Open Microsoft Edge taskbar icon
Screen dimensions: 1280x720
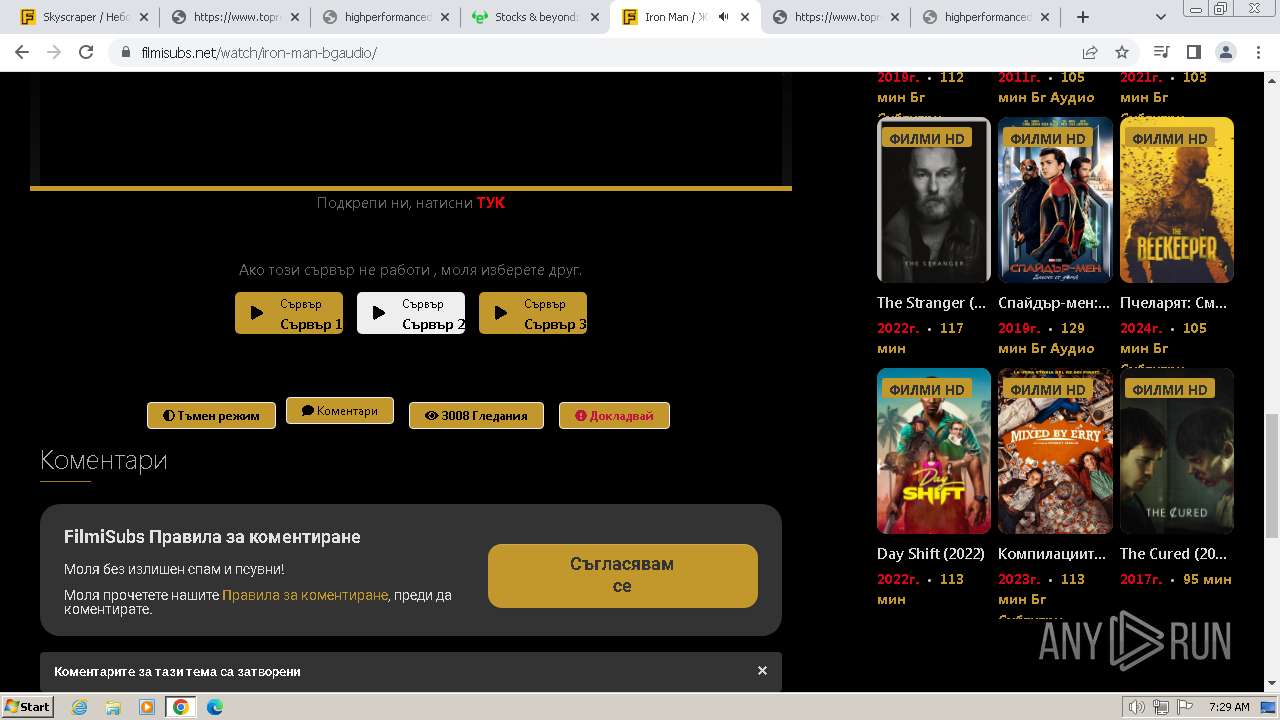pyautogui.click(x=215, y=707)
